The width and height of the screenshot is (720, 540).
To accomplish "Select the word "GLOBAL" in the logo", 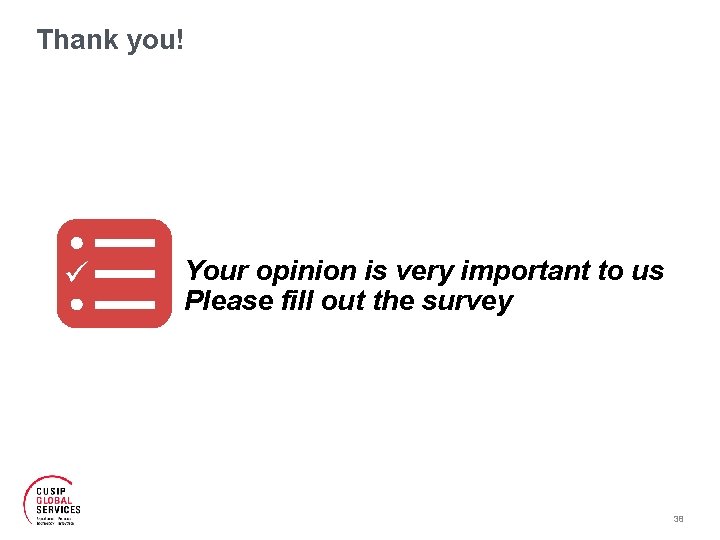I will tap(54, 501).
